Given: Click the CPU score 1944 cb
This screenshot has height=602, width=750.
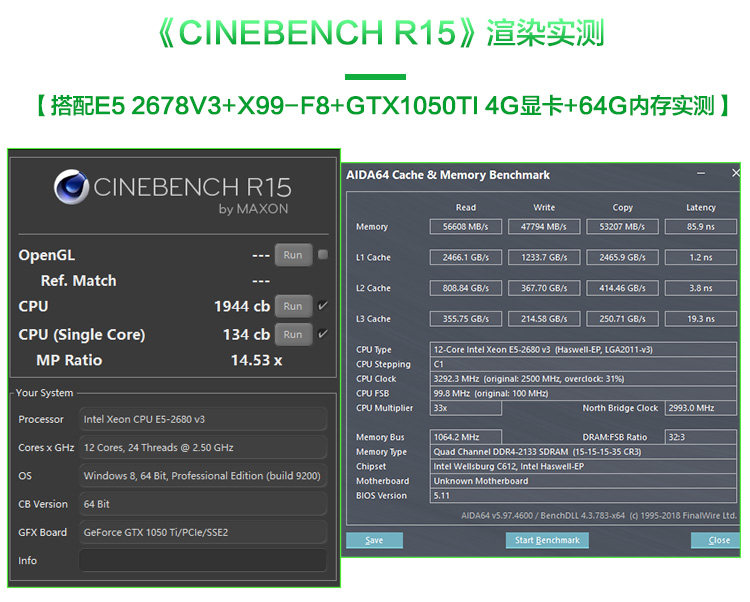Looking at the screenshot, I should click(x=242, y=306).
